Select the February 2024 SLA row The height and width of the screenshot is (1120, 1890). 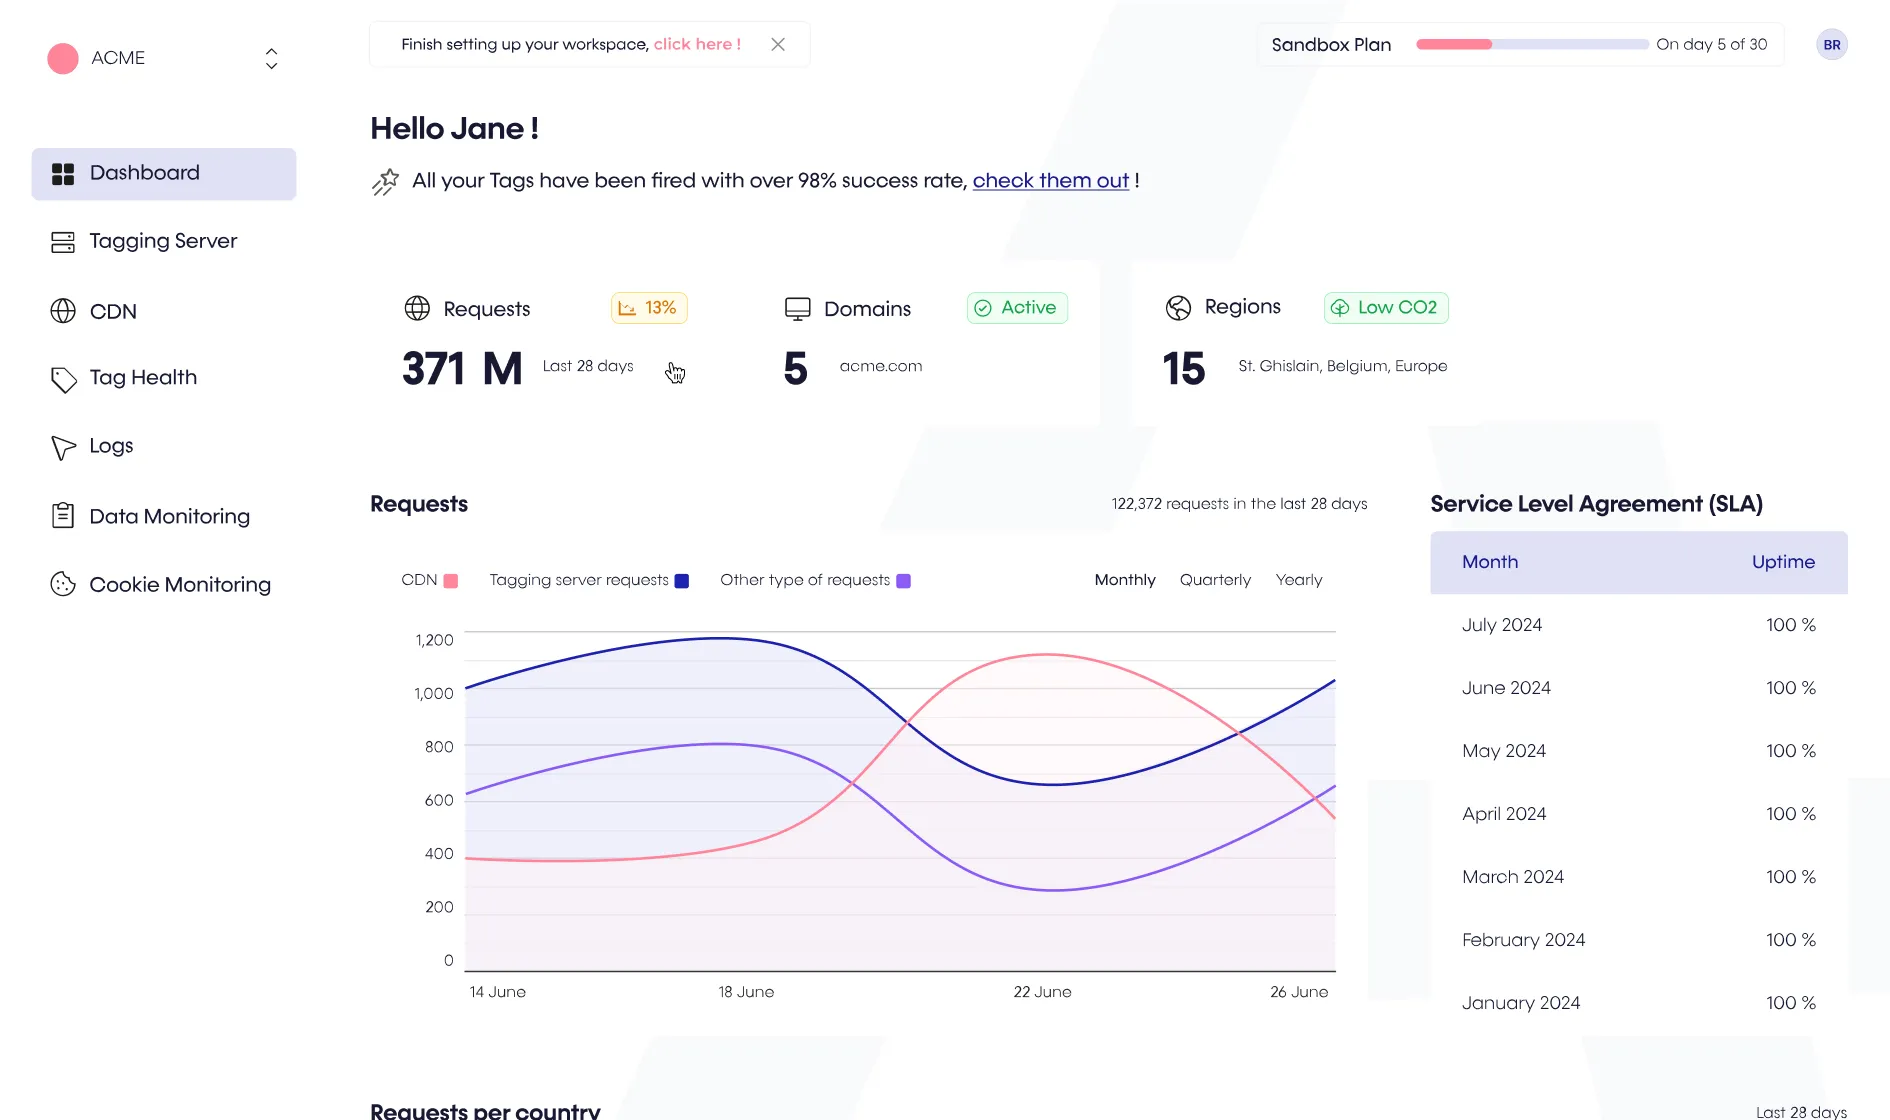coord(1638,940)
